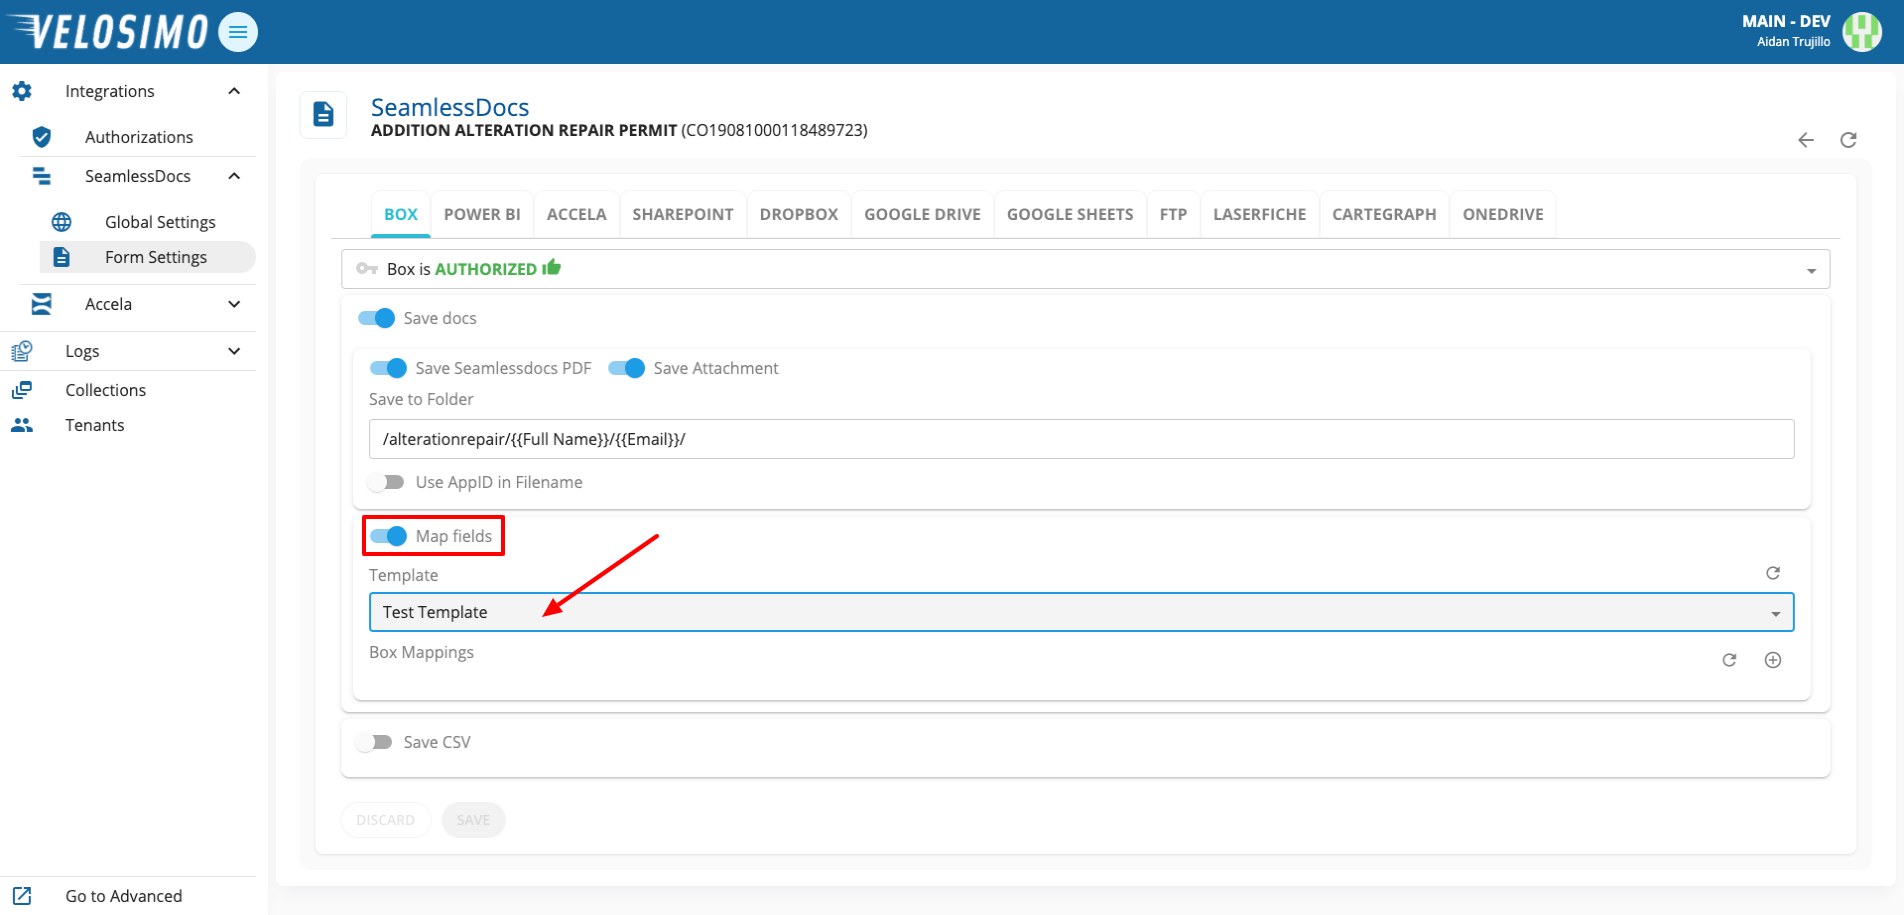
Task: Enable Use AppID in Filename
Action: coord(386,482)
